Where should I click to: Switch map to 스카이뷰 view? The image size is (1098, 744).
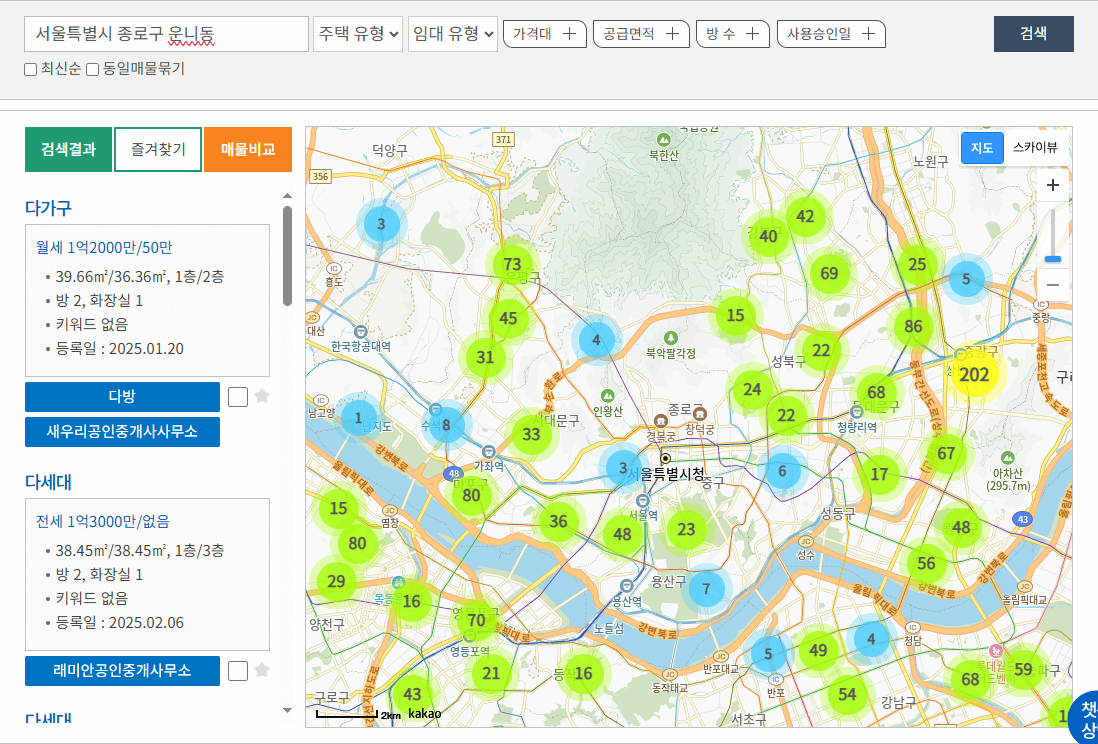pos(1035,148)
